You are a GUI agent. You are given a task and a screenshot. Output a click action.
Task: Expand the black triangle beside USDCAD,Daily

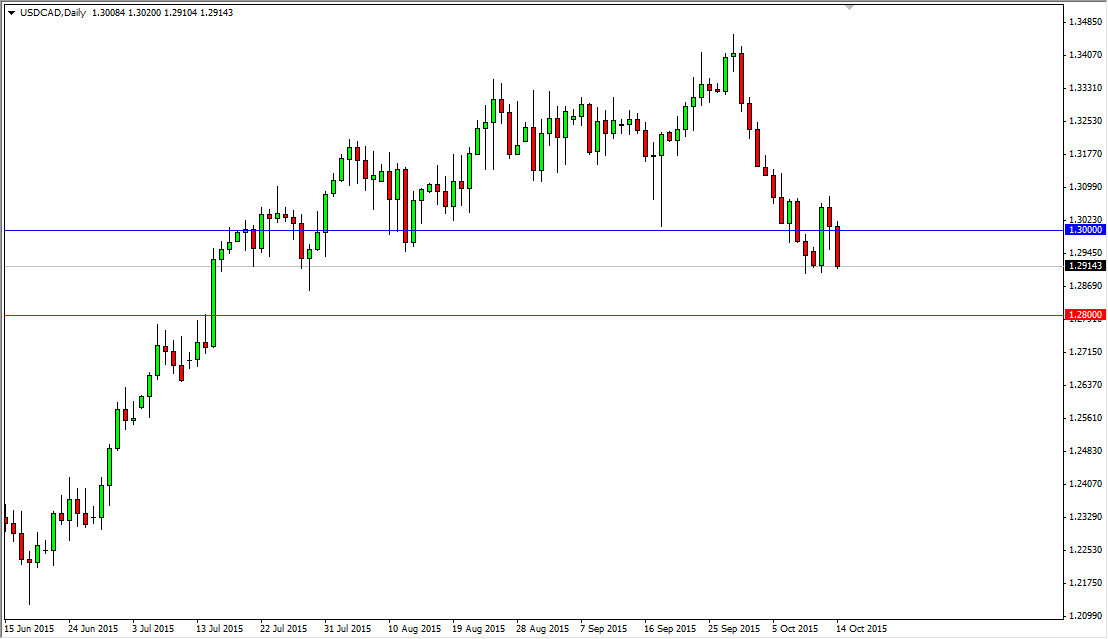pyautogui.click(x=10, y=14)
